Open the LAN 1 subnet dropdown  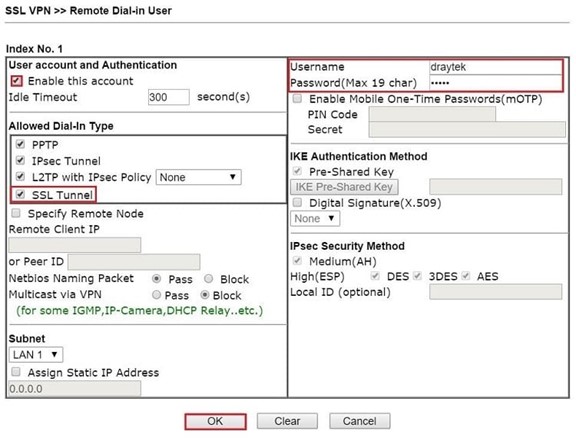(x=36, y=355)
